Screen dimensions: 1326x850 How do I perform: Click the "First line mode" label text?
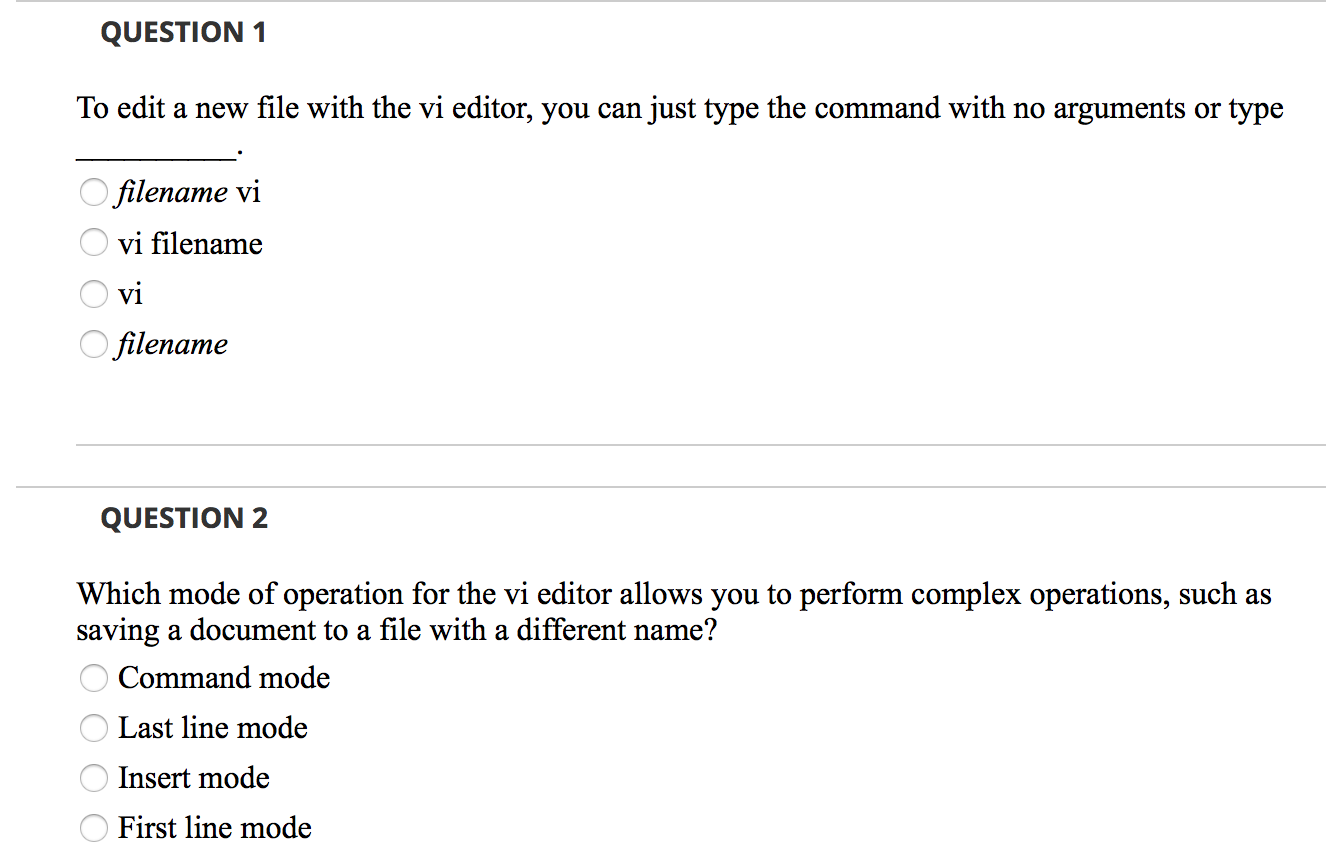[215, 828]
